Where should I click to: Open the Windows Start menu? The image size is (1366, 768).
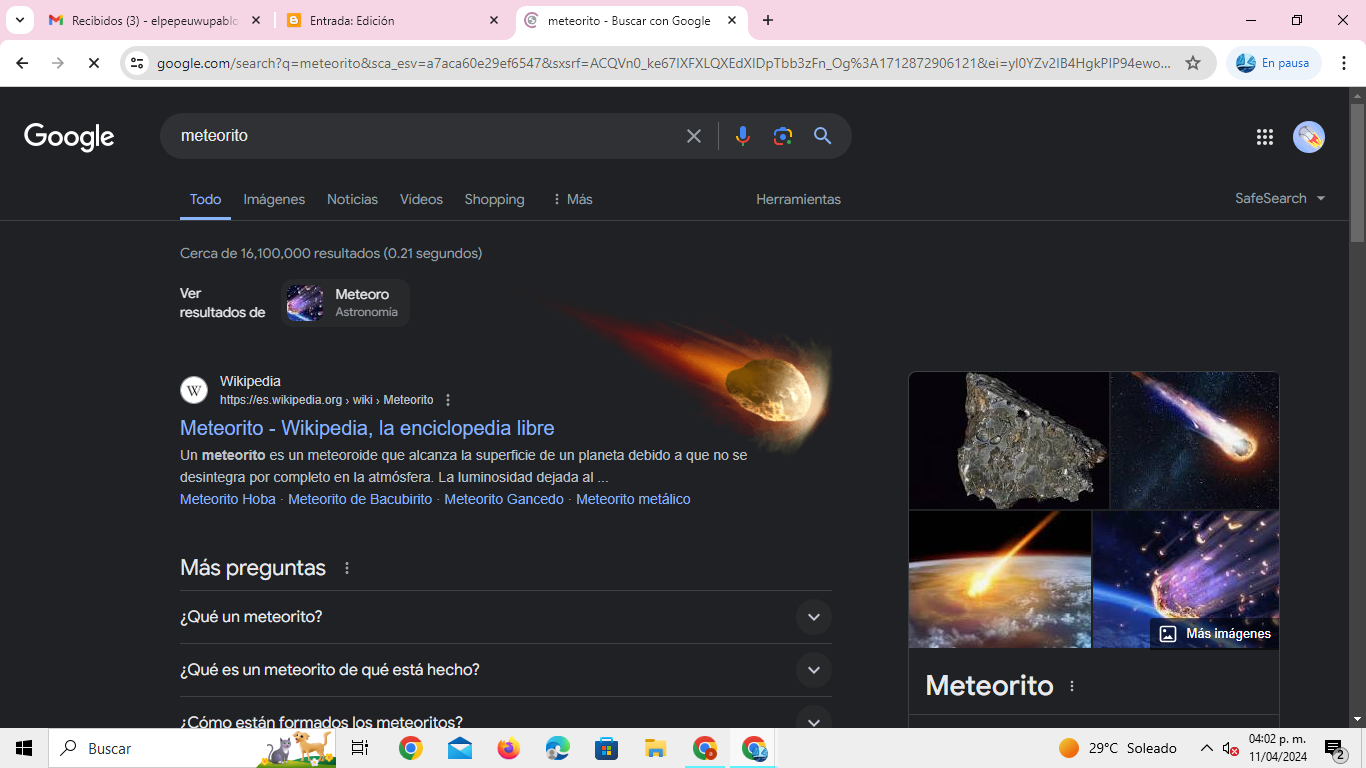click(x=24, y=748)
